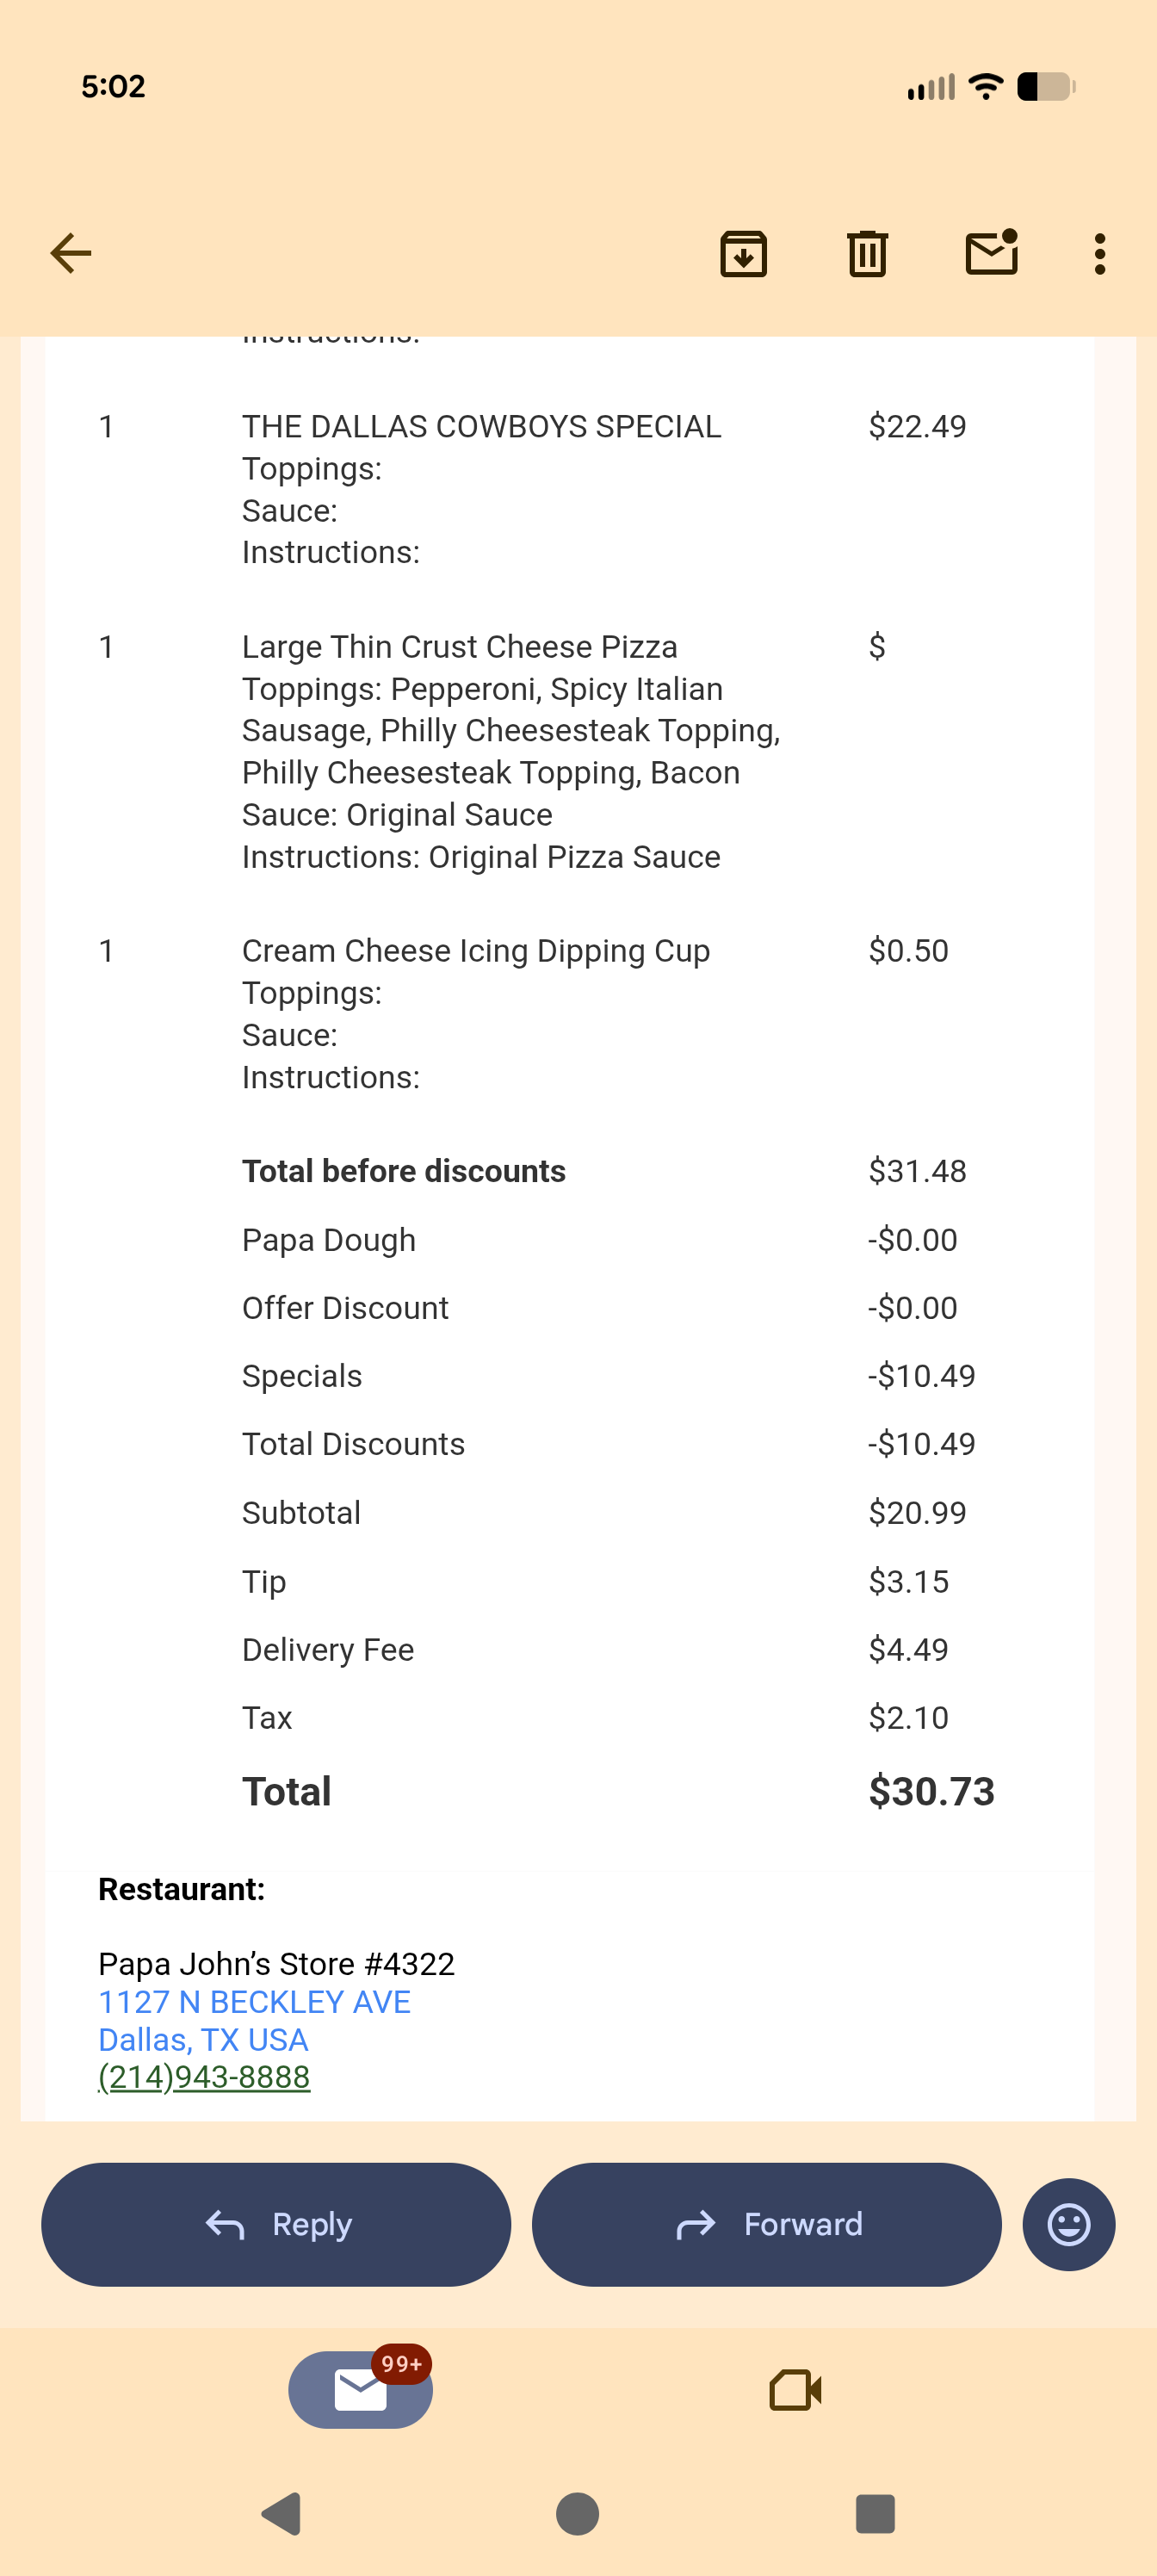Switch to the Mail tab
Screen dimensions: 1157x2576
(360, 2390)
